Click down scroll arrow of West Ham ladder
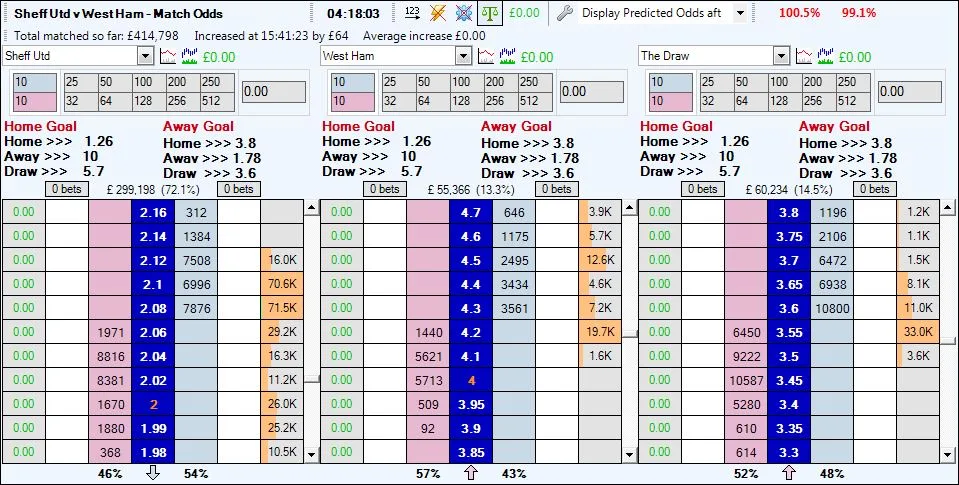This screenshot has height=485, width=959. [629, 454]
